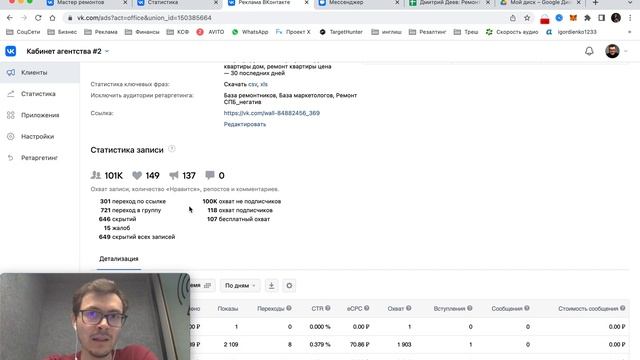Reload the current page
Image resolution: width=640 pixels, height=360 pixels.
pyautogui.click(x=38, y=18)
